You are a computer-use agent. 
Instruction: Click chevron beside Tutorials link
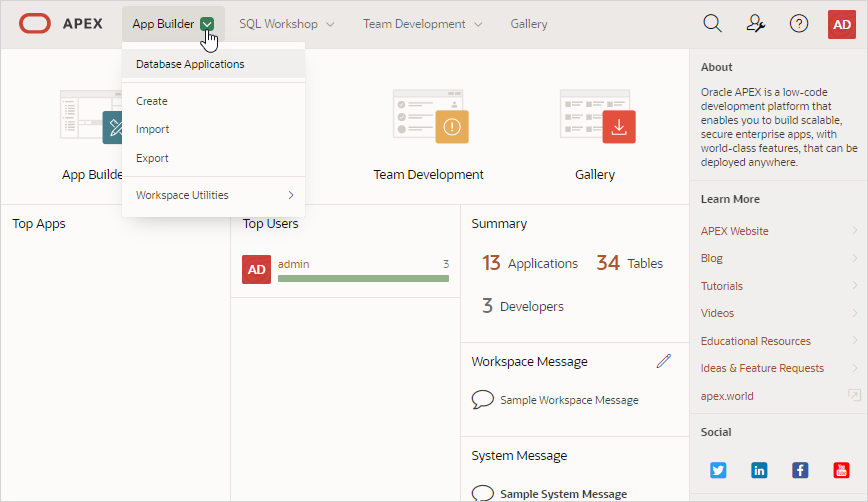click(x=855, y=286)
